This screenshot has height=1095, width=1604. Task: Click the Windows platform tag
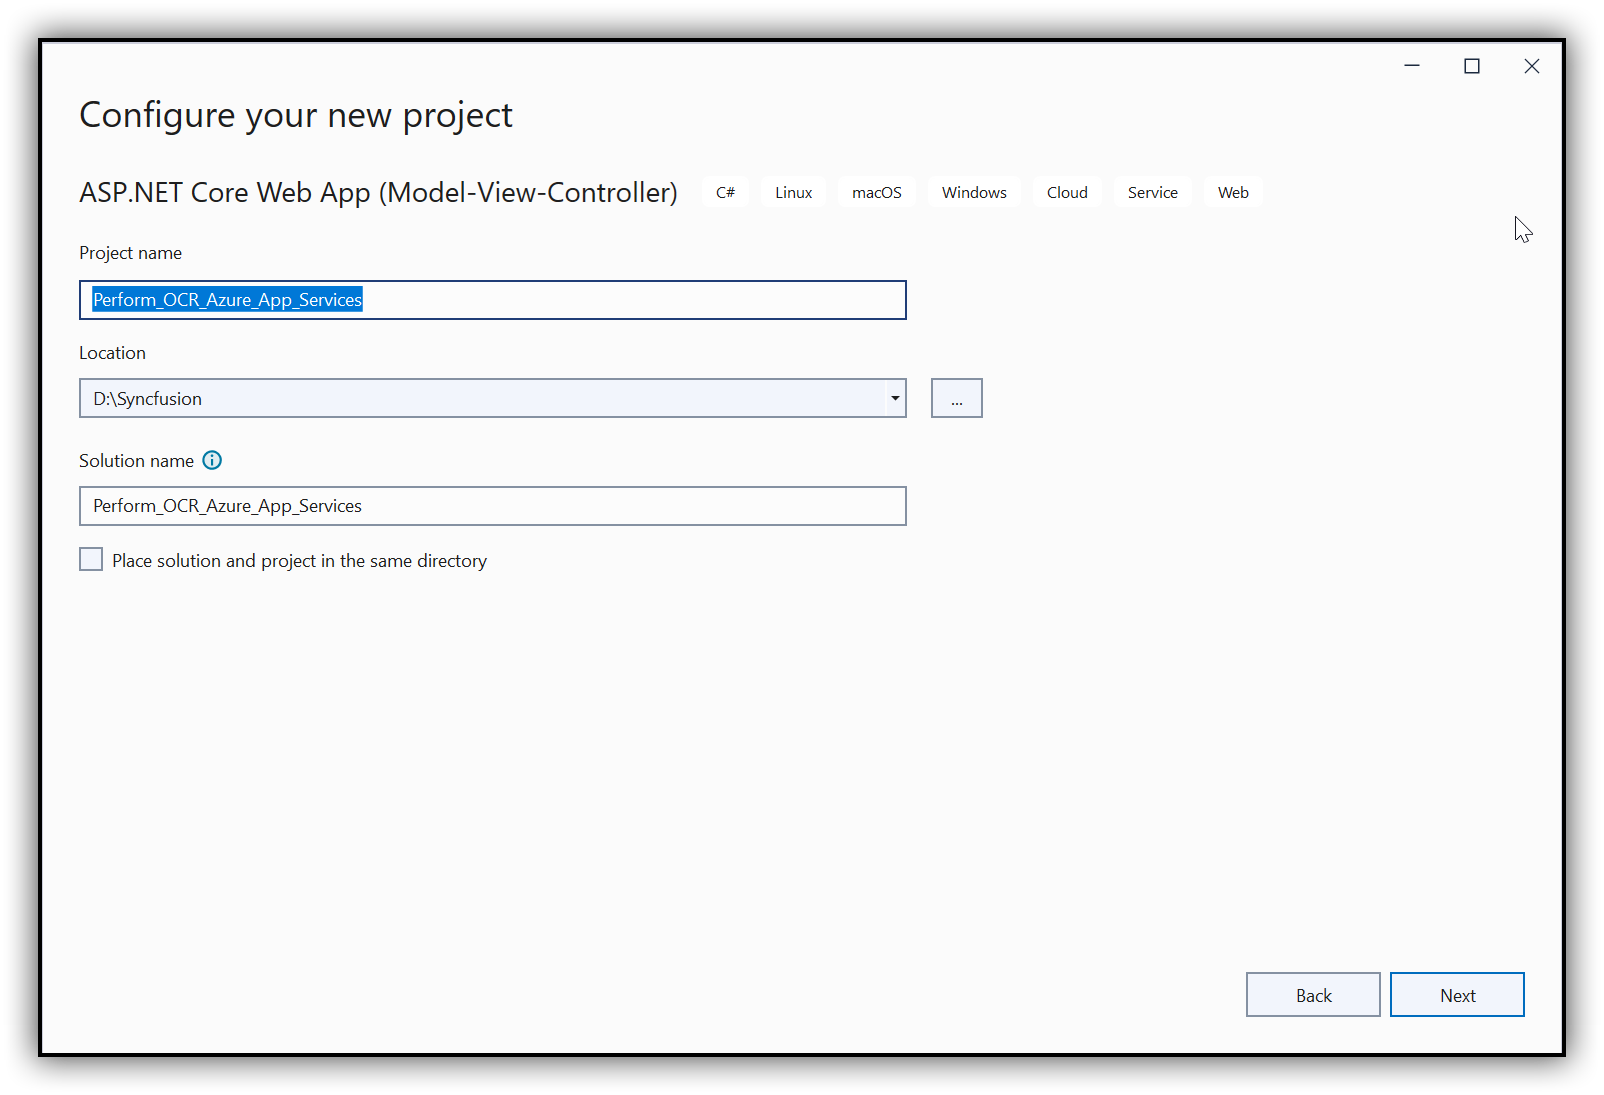[x=973, y=192]
